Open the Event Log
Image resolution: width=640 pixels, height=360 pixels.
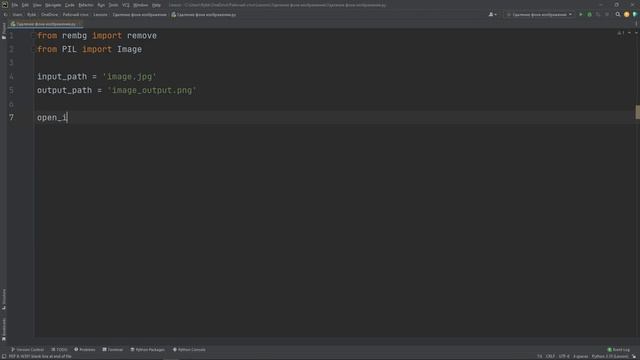coord(619,350)
